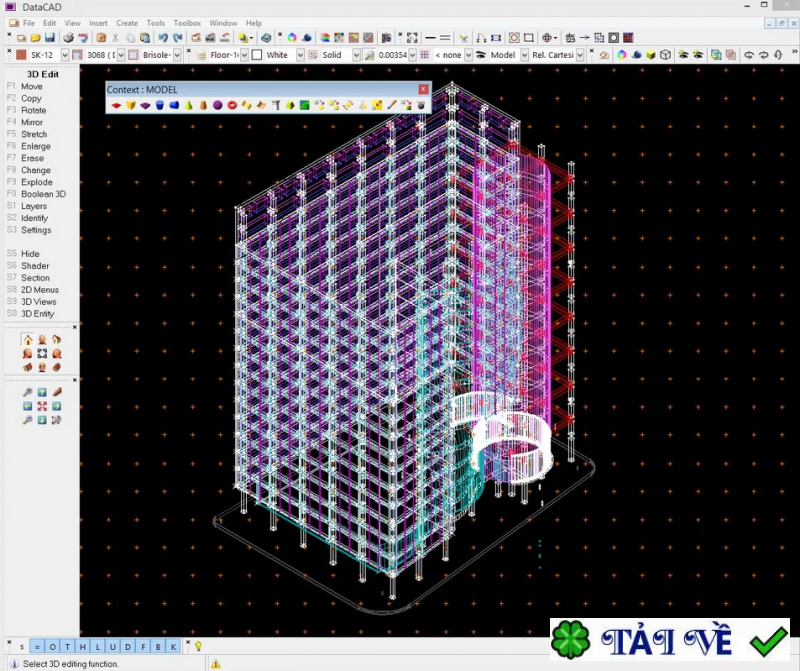The height and width of the screenshot is (671, 800).
Task: Select the blue vertical cylinder shape tool
Action: pos(160,105)
